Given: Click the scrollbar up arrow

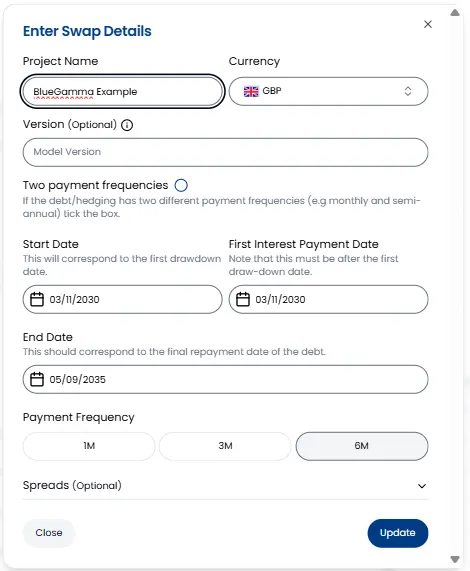Looking at the screenshot, I should (455, 13).
